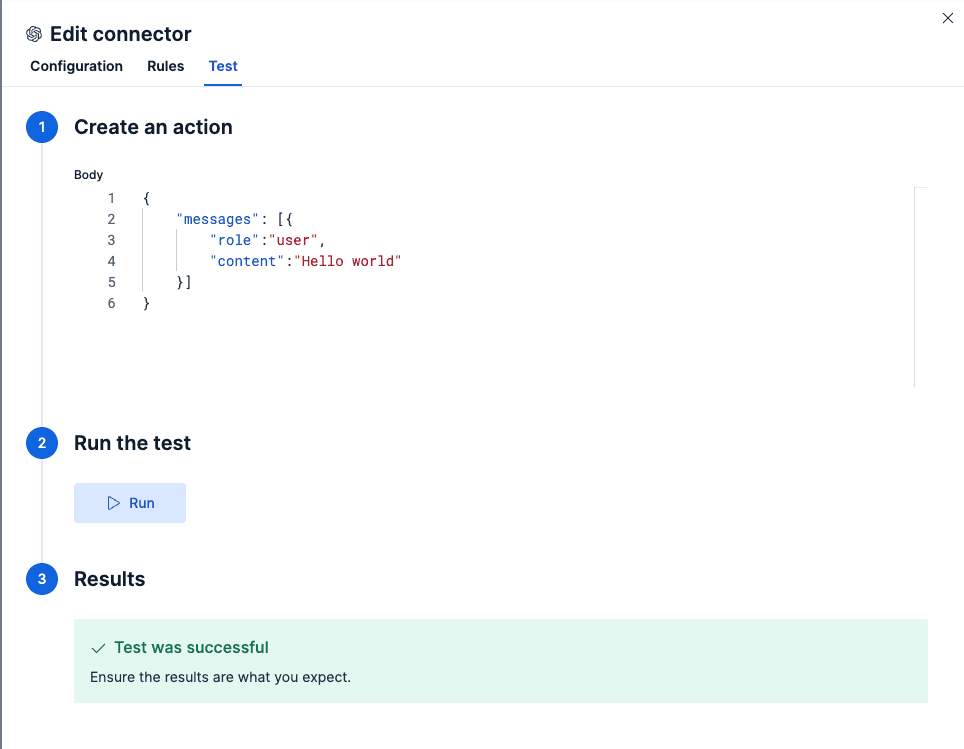Click the "Test was successful" message
This screenshot has width=964, height=749.
point(191,648)
